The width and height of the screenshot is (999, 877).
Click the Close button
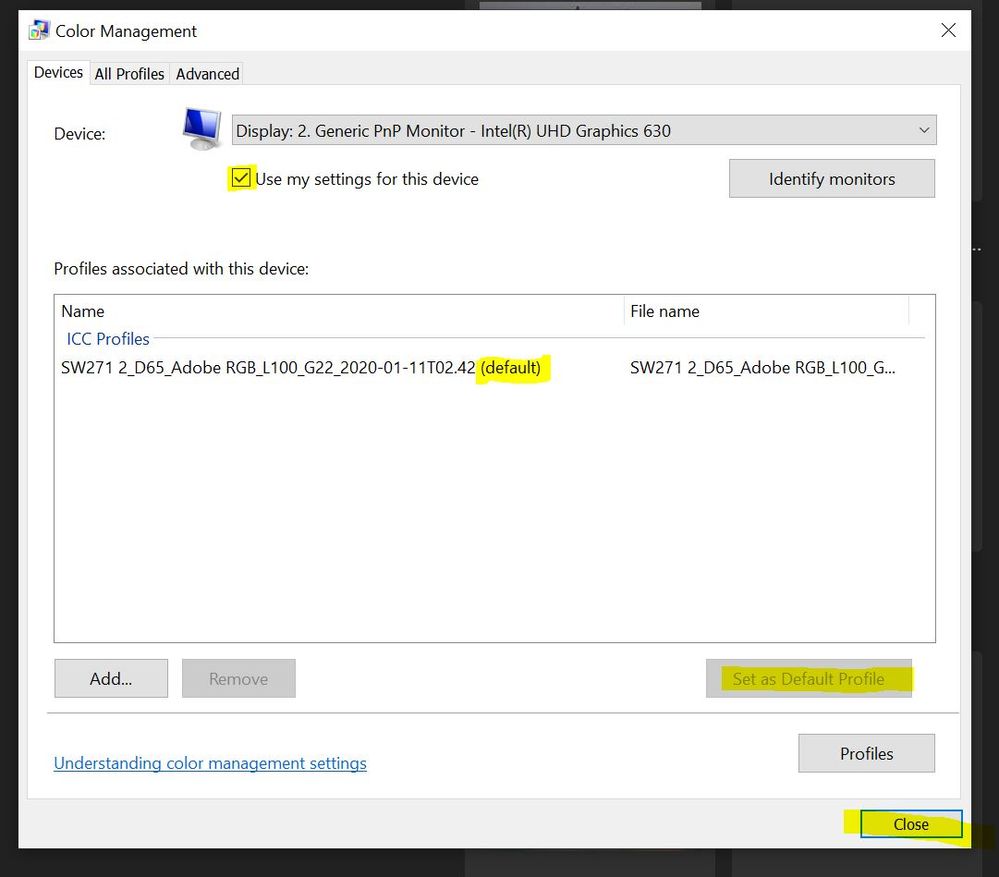pyautogui.click(x=909, y=824)
